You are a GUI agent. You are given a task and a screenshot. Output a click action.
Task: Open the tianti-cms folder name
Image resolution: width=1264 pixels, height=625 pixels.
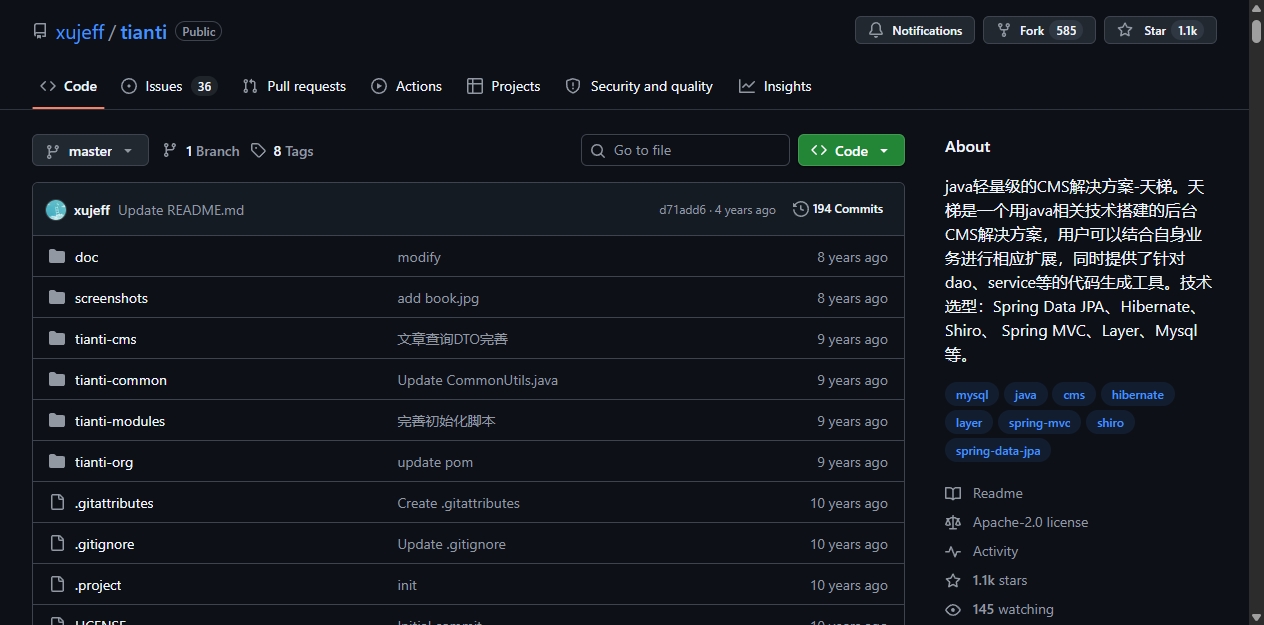coord(106,339)
